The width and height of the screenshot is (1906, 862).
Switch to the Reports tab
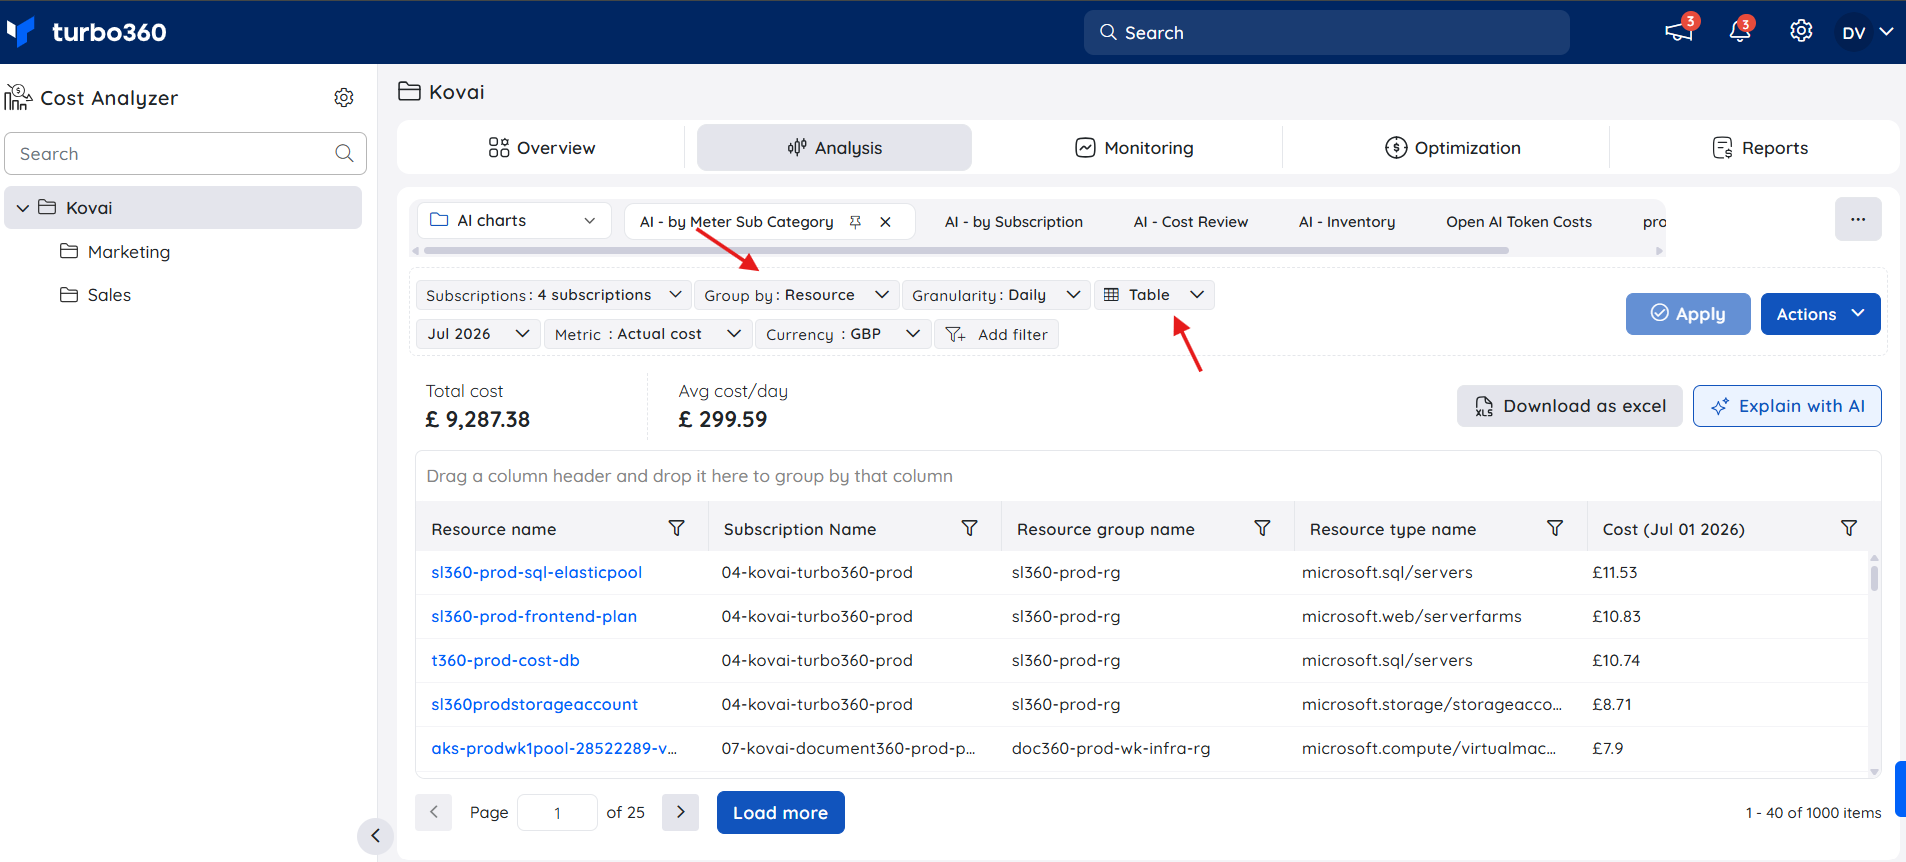click(x=1760, y=148)
